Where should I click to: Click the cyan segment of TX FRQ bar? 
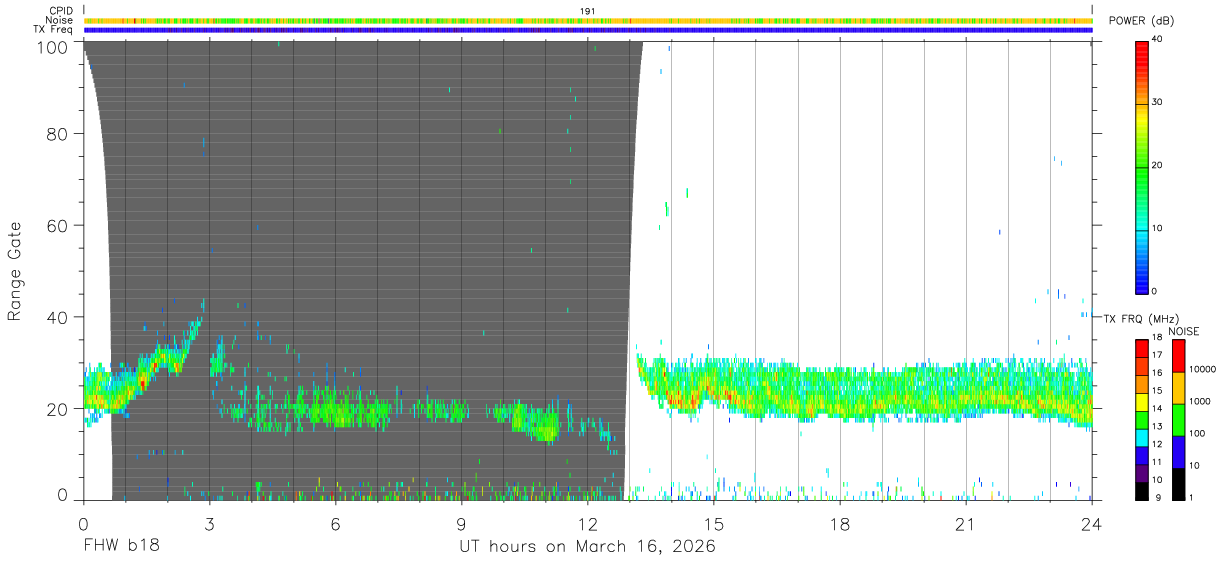1141,436
